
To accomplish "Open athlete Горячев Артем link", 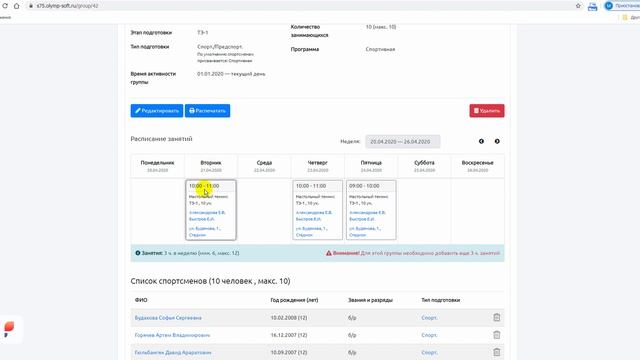I will [x=172, y=335].
